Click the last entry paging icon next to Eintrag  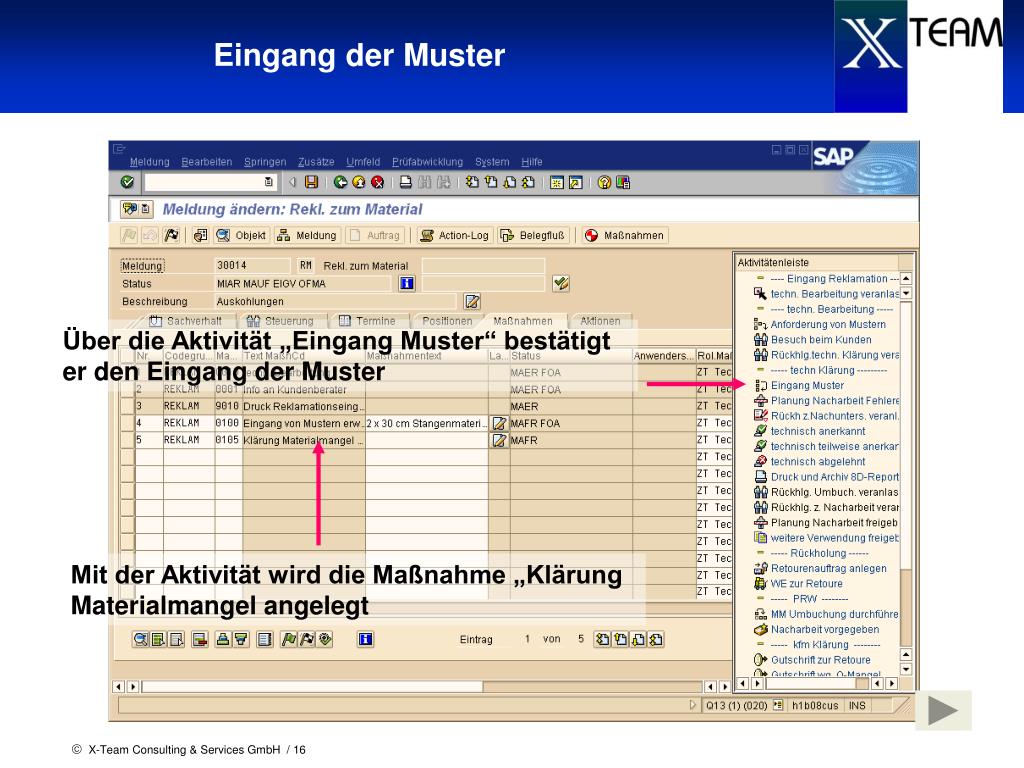coord(656,639)
